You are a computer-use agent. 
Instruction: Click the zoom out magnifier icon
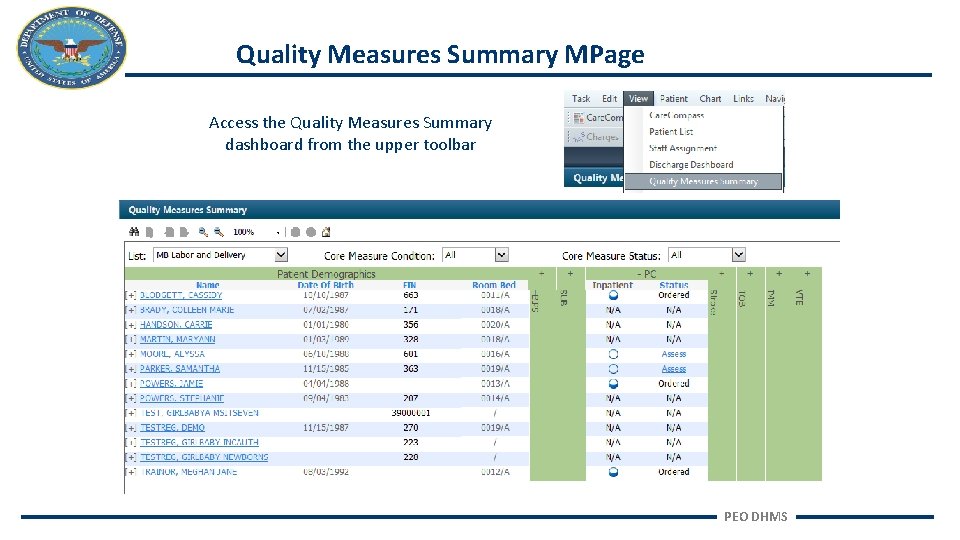pyautogui.click(x=219, y=232)
